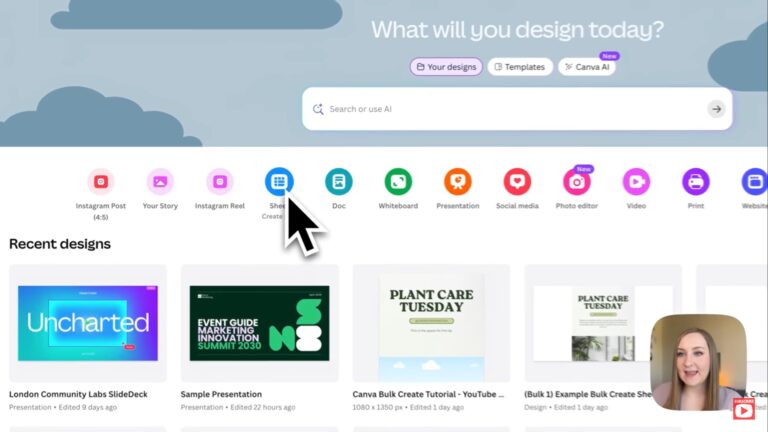
Task: Open the Instagram Post design icon
Action: point(101,182)
